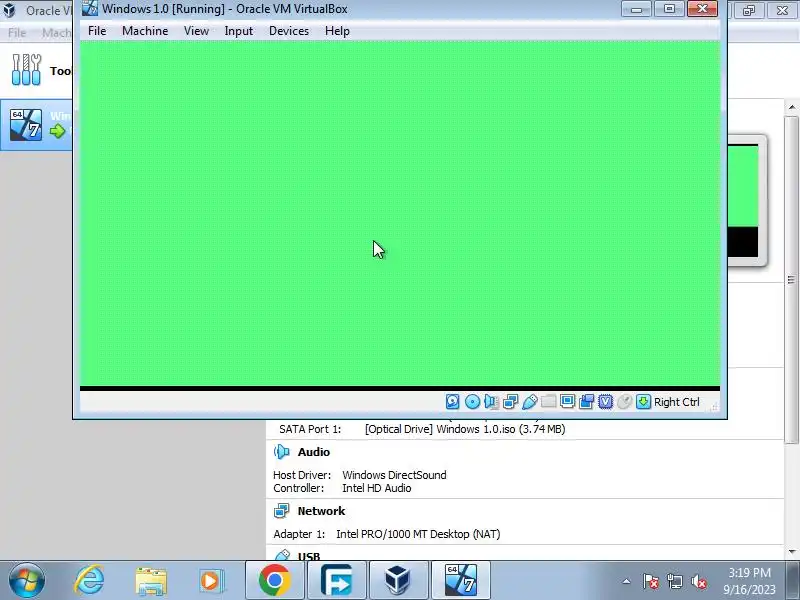Open the blue arrow app on taskbar
Screen dimensions: 800x600
pyautogui.click(x=337, y=580)
